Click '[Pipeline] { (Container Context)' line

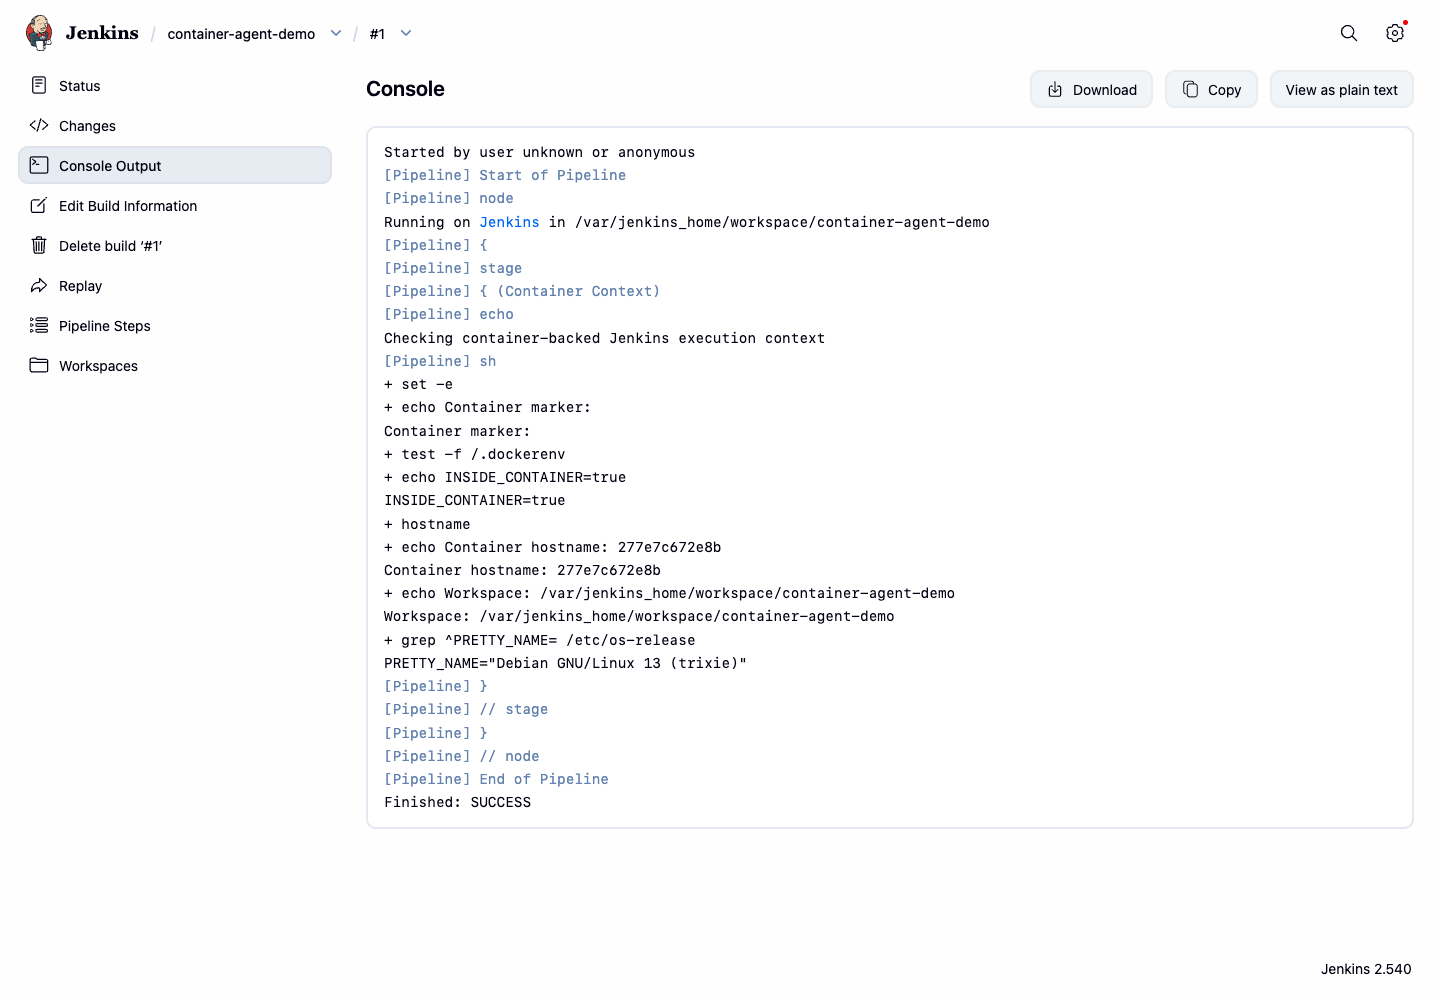pyautogui.click(x=522, y=291)
